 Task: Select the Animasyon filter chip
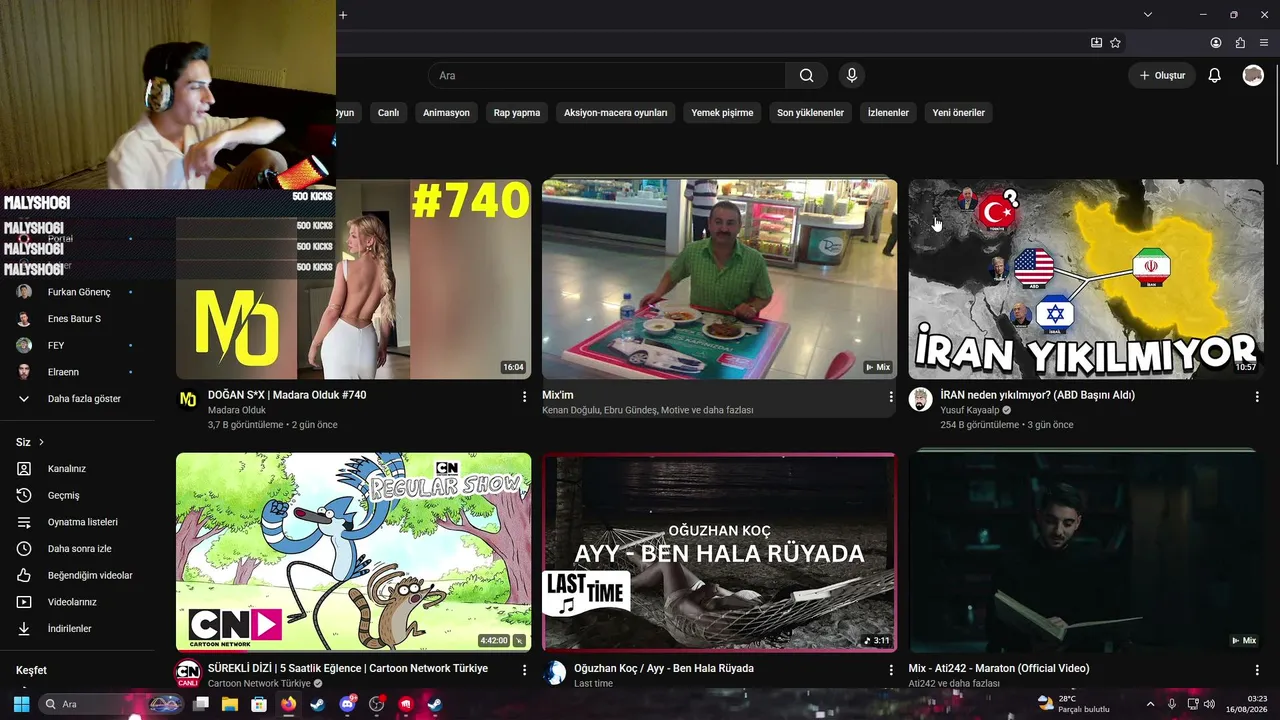tap(446, 113)
